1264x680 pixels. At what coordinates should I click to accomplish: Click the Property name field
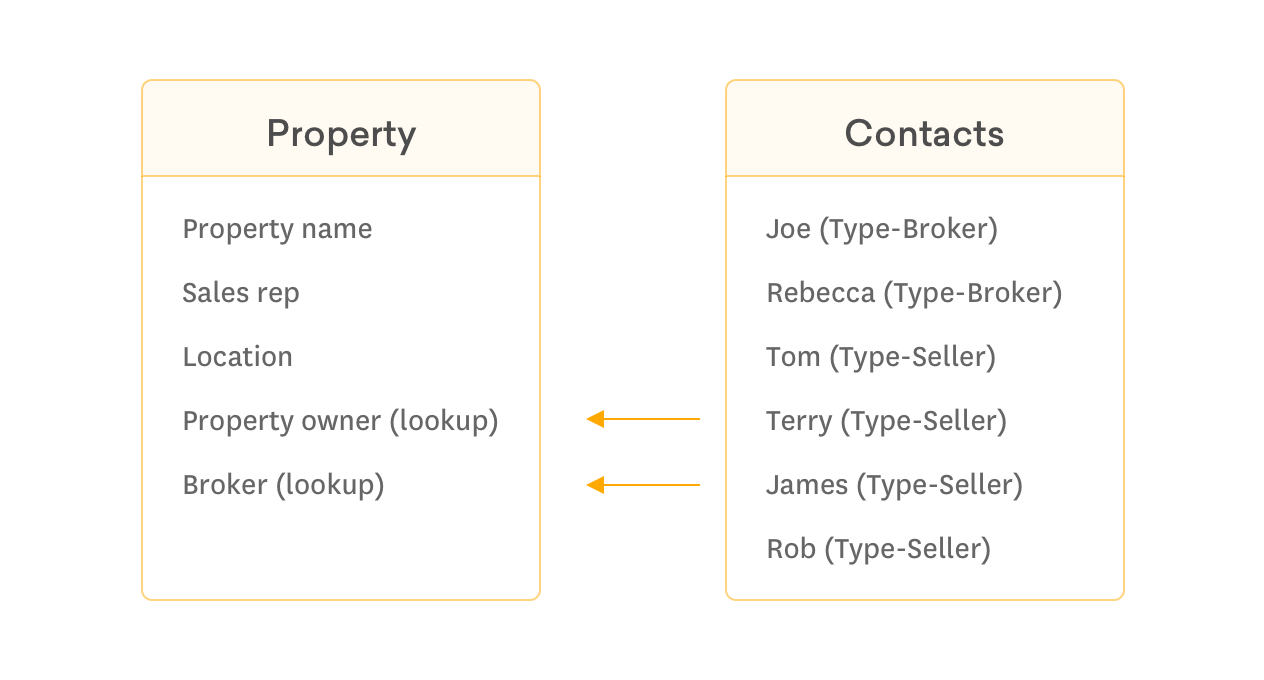[277, 229]
